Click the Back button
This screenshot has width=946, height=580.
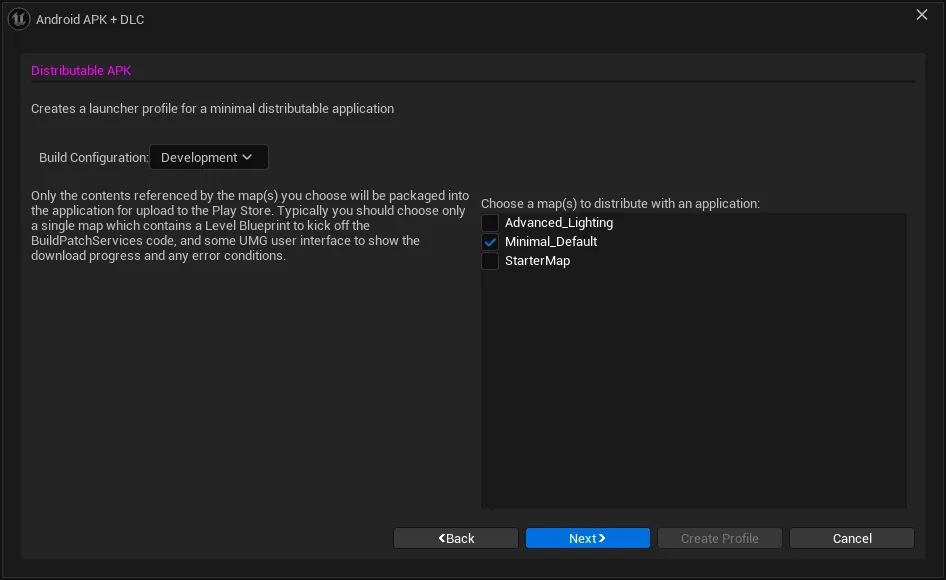pos(456,538)
